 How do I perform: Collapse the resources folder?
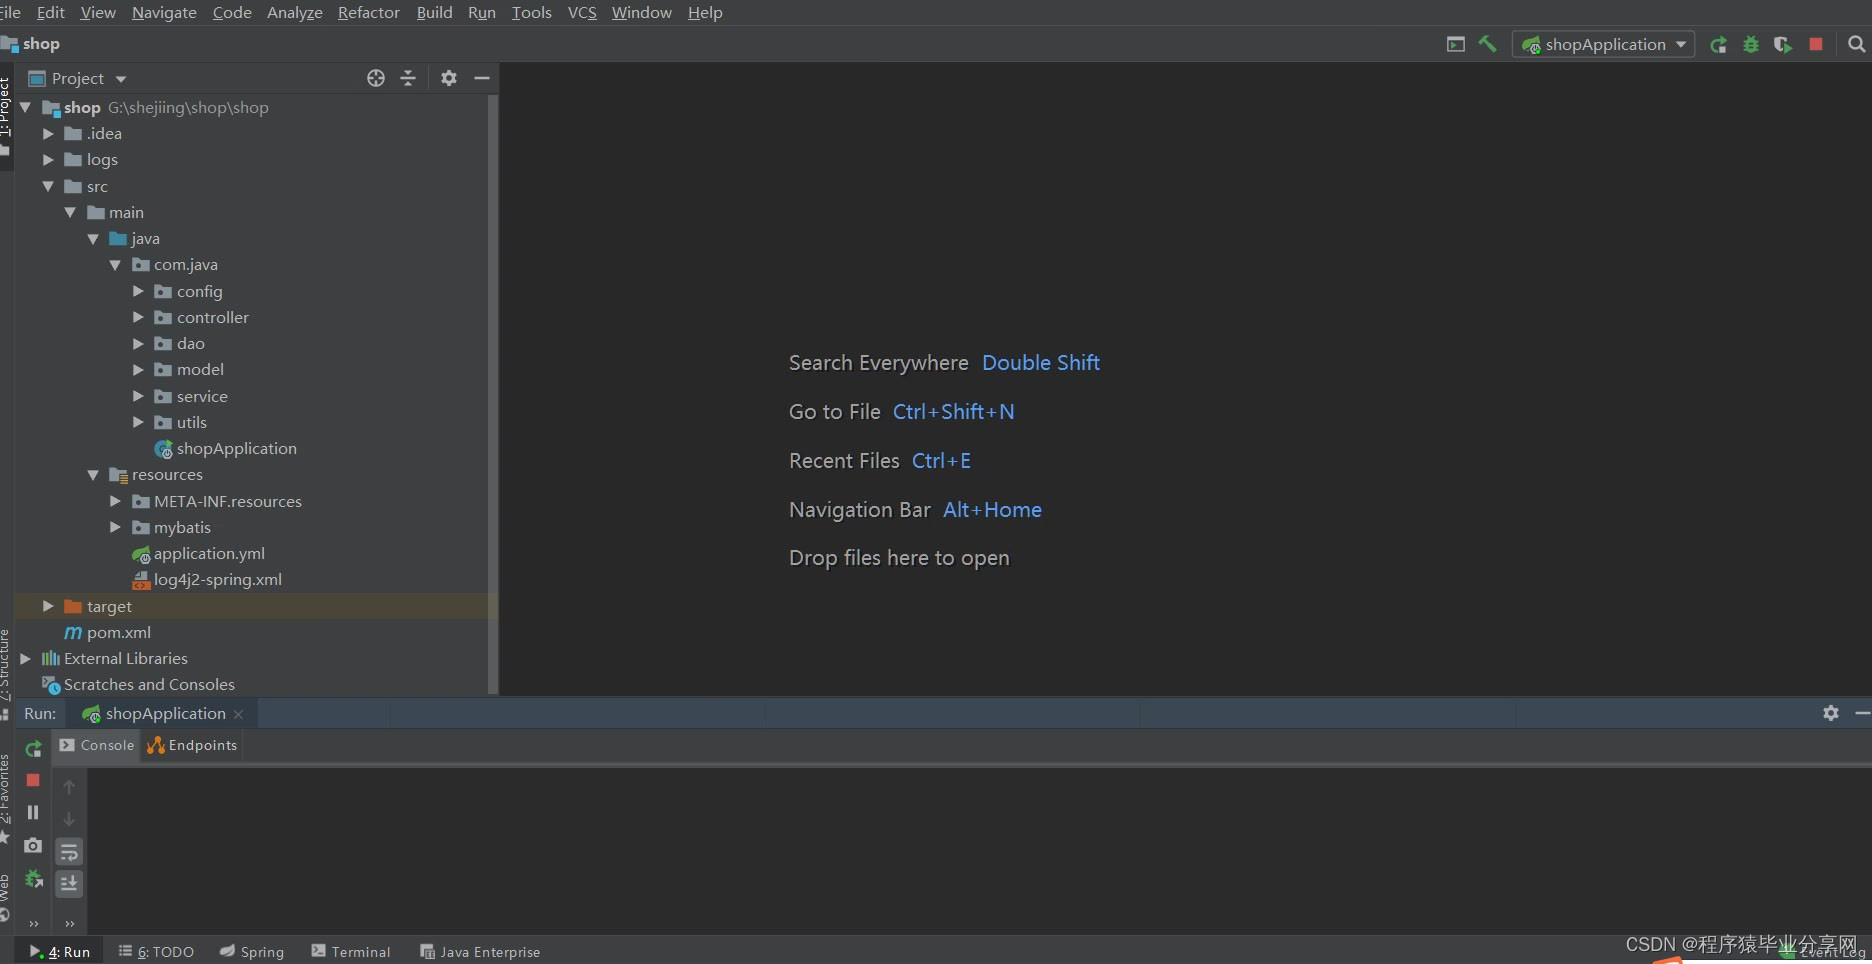pyautogui.click(x=93, y=475)
